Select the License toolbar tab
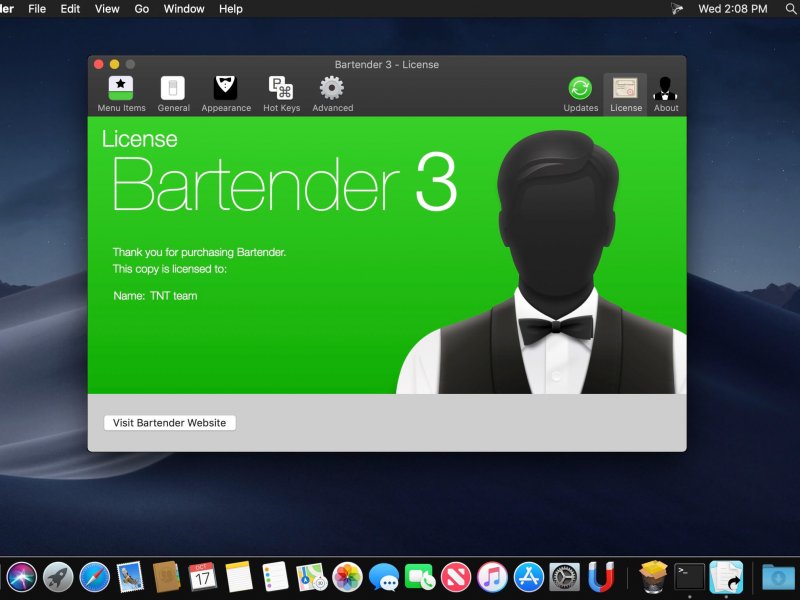The width and height of the screenshot is (800, 600). (626, 94)
